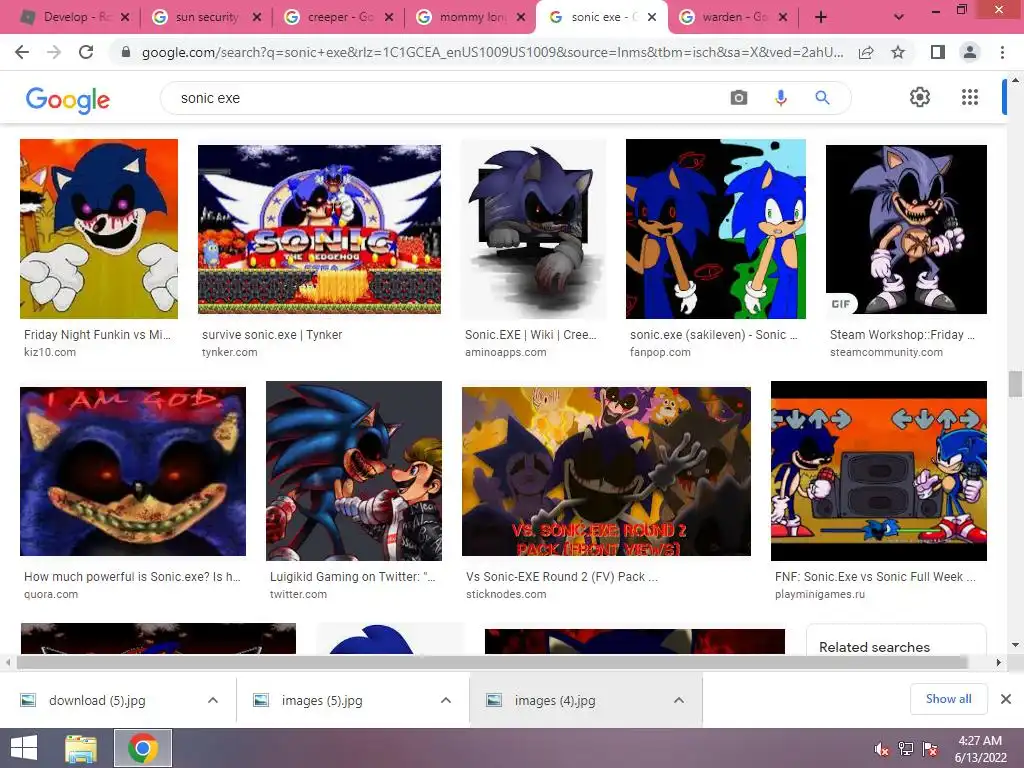Open the sticknodes.com source link

(506, 594)
